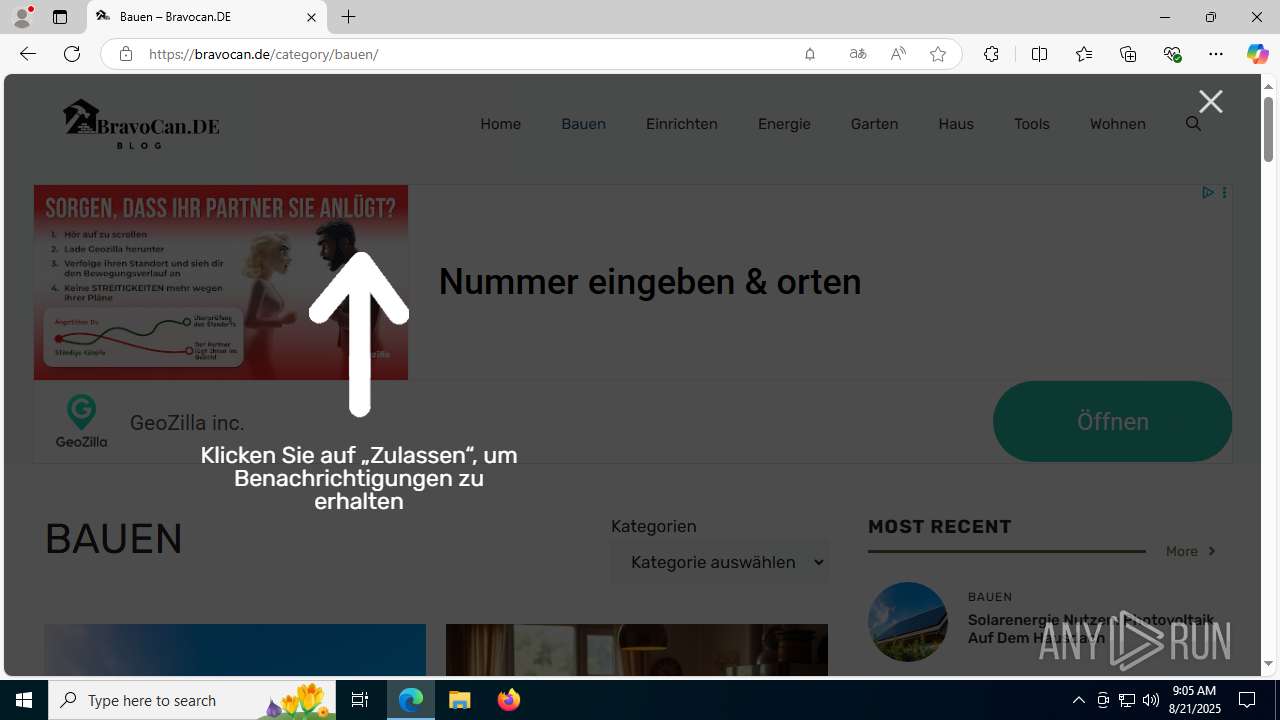
Task: Open the Home menu item
Action: click(500, 124)
